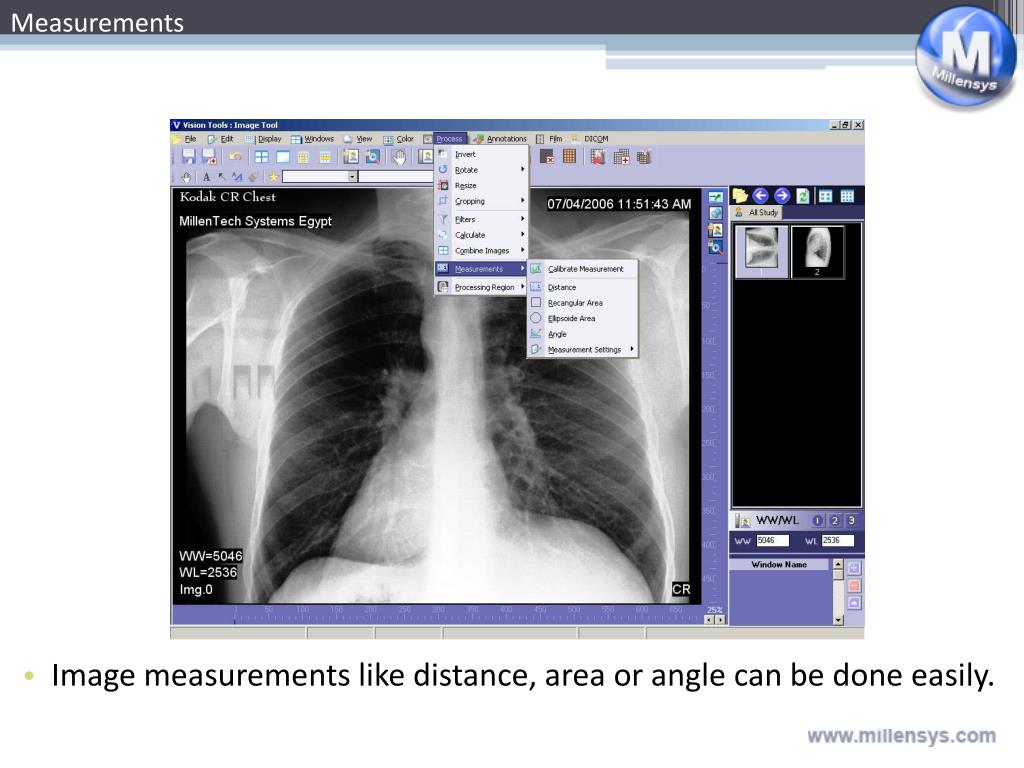Click the blue forward arrow in study panel
Viewport: 1024px width, 768px height.
[x=782, y=196]
